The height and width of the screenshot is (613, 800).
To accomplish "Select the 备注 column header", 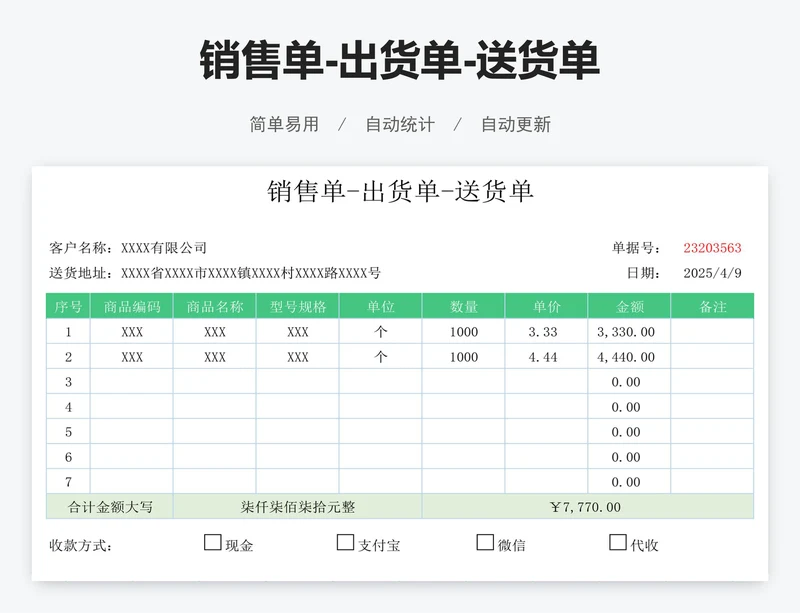I will (x=713, y=306).
